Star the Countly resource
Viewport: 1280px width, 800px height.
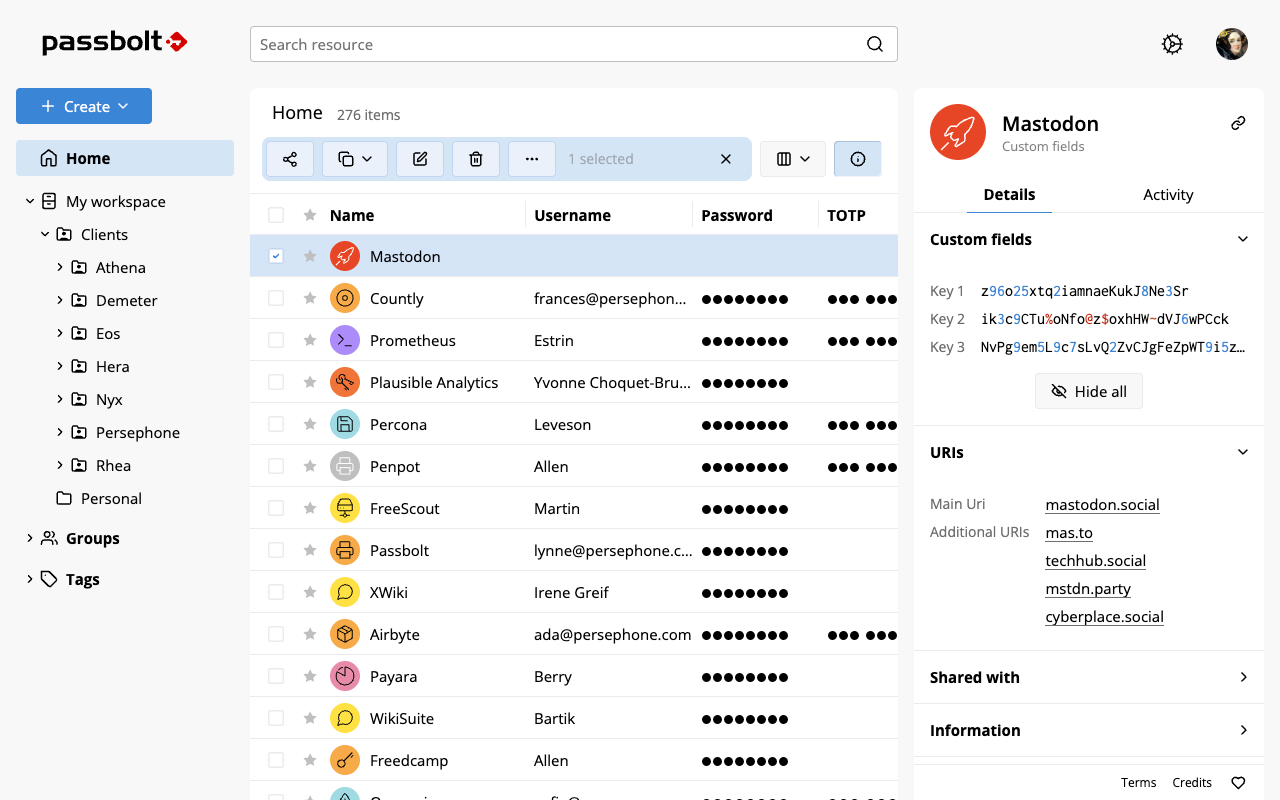pyautogui.click(x=310, y=298)
